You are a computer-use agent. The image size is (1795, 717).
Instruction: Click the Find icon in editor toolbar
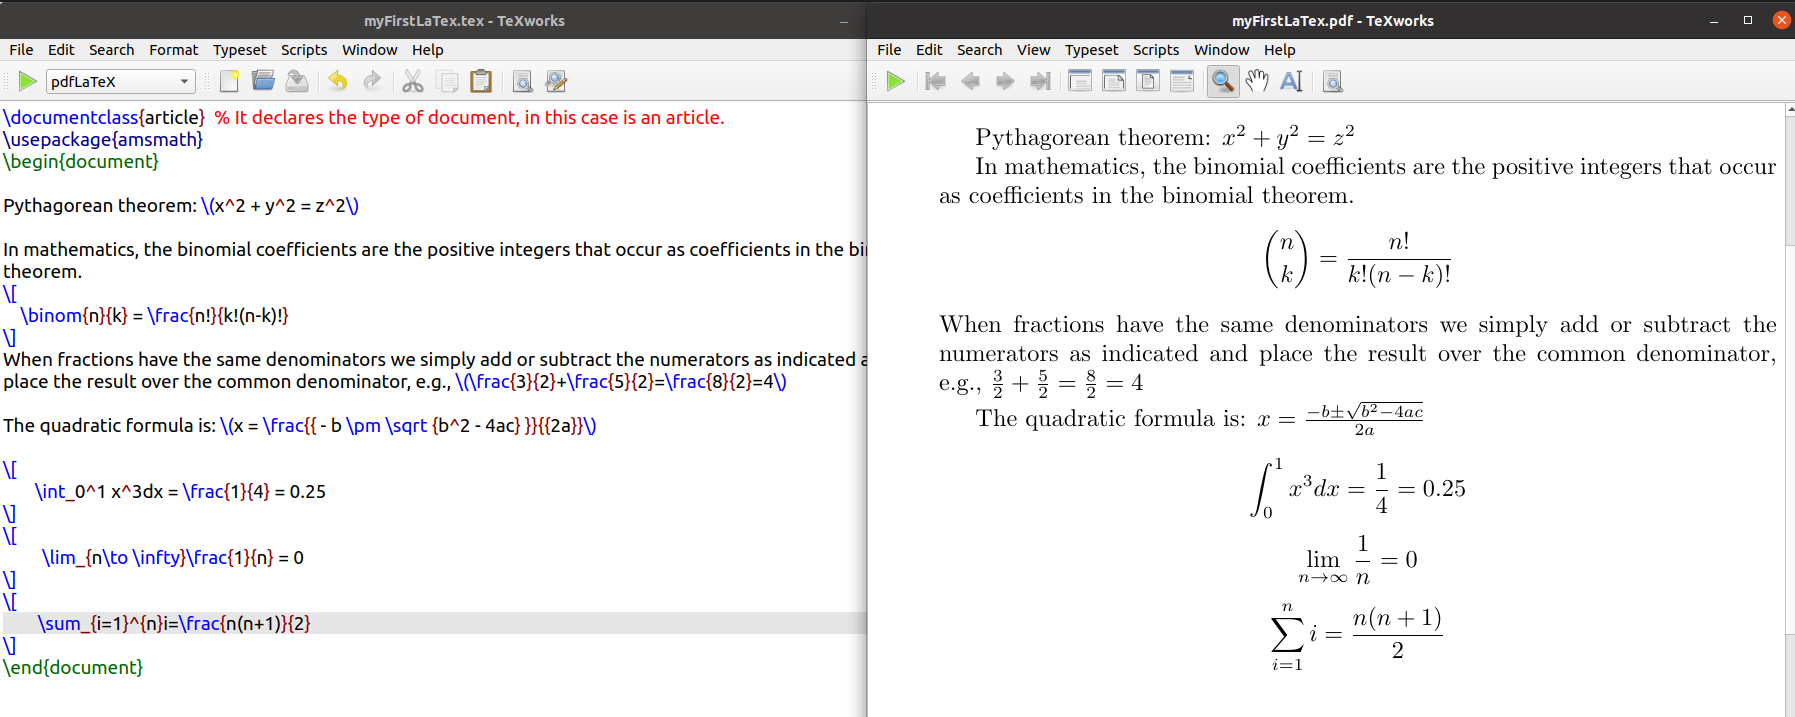click(x=522, y=82)
